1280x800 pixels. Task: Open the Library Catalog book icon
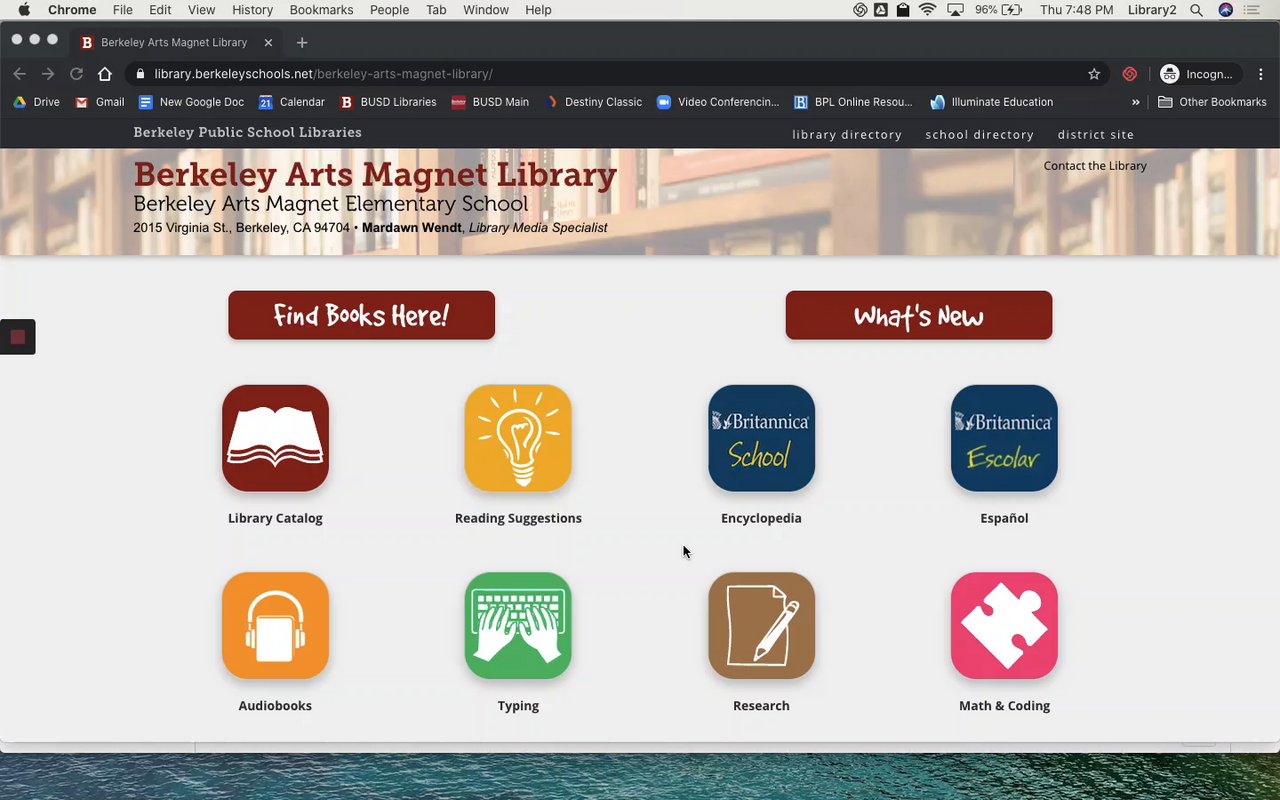275,438
